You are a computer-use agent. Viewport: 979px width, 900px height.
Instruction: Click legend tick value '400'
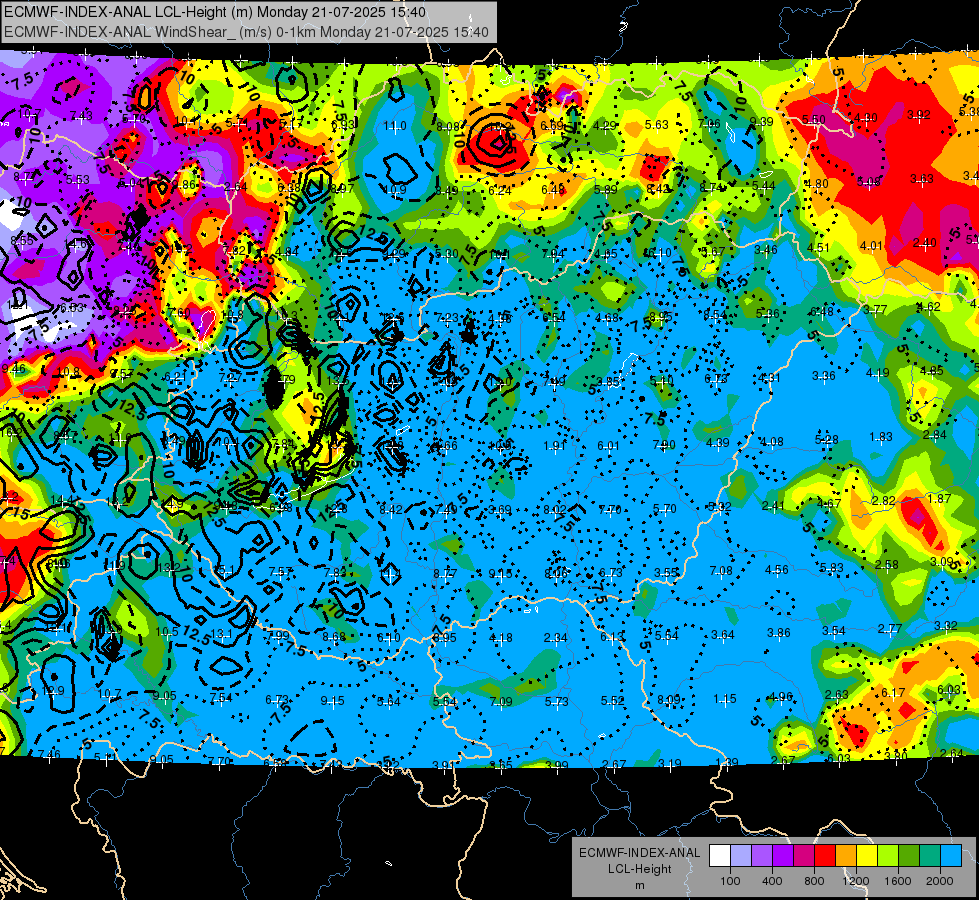(x=772, y=881)
